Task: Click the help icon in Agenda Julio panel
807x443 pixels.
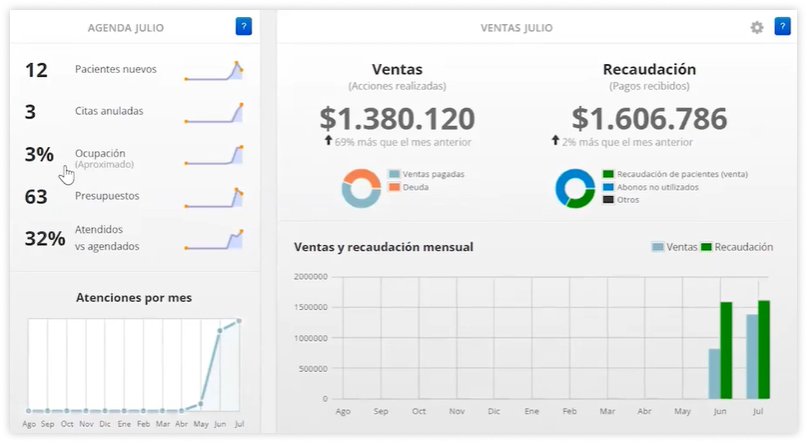Action: [x=244, y=27]
